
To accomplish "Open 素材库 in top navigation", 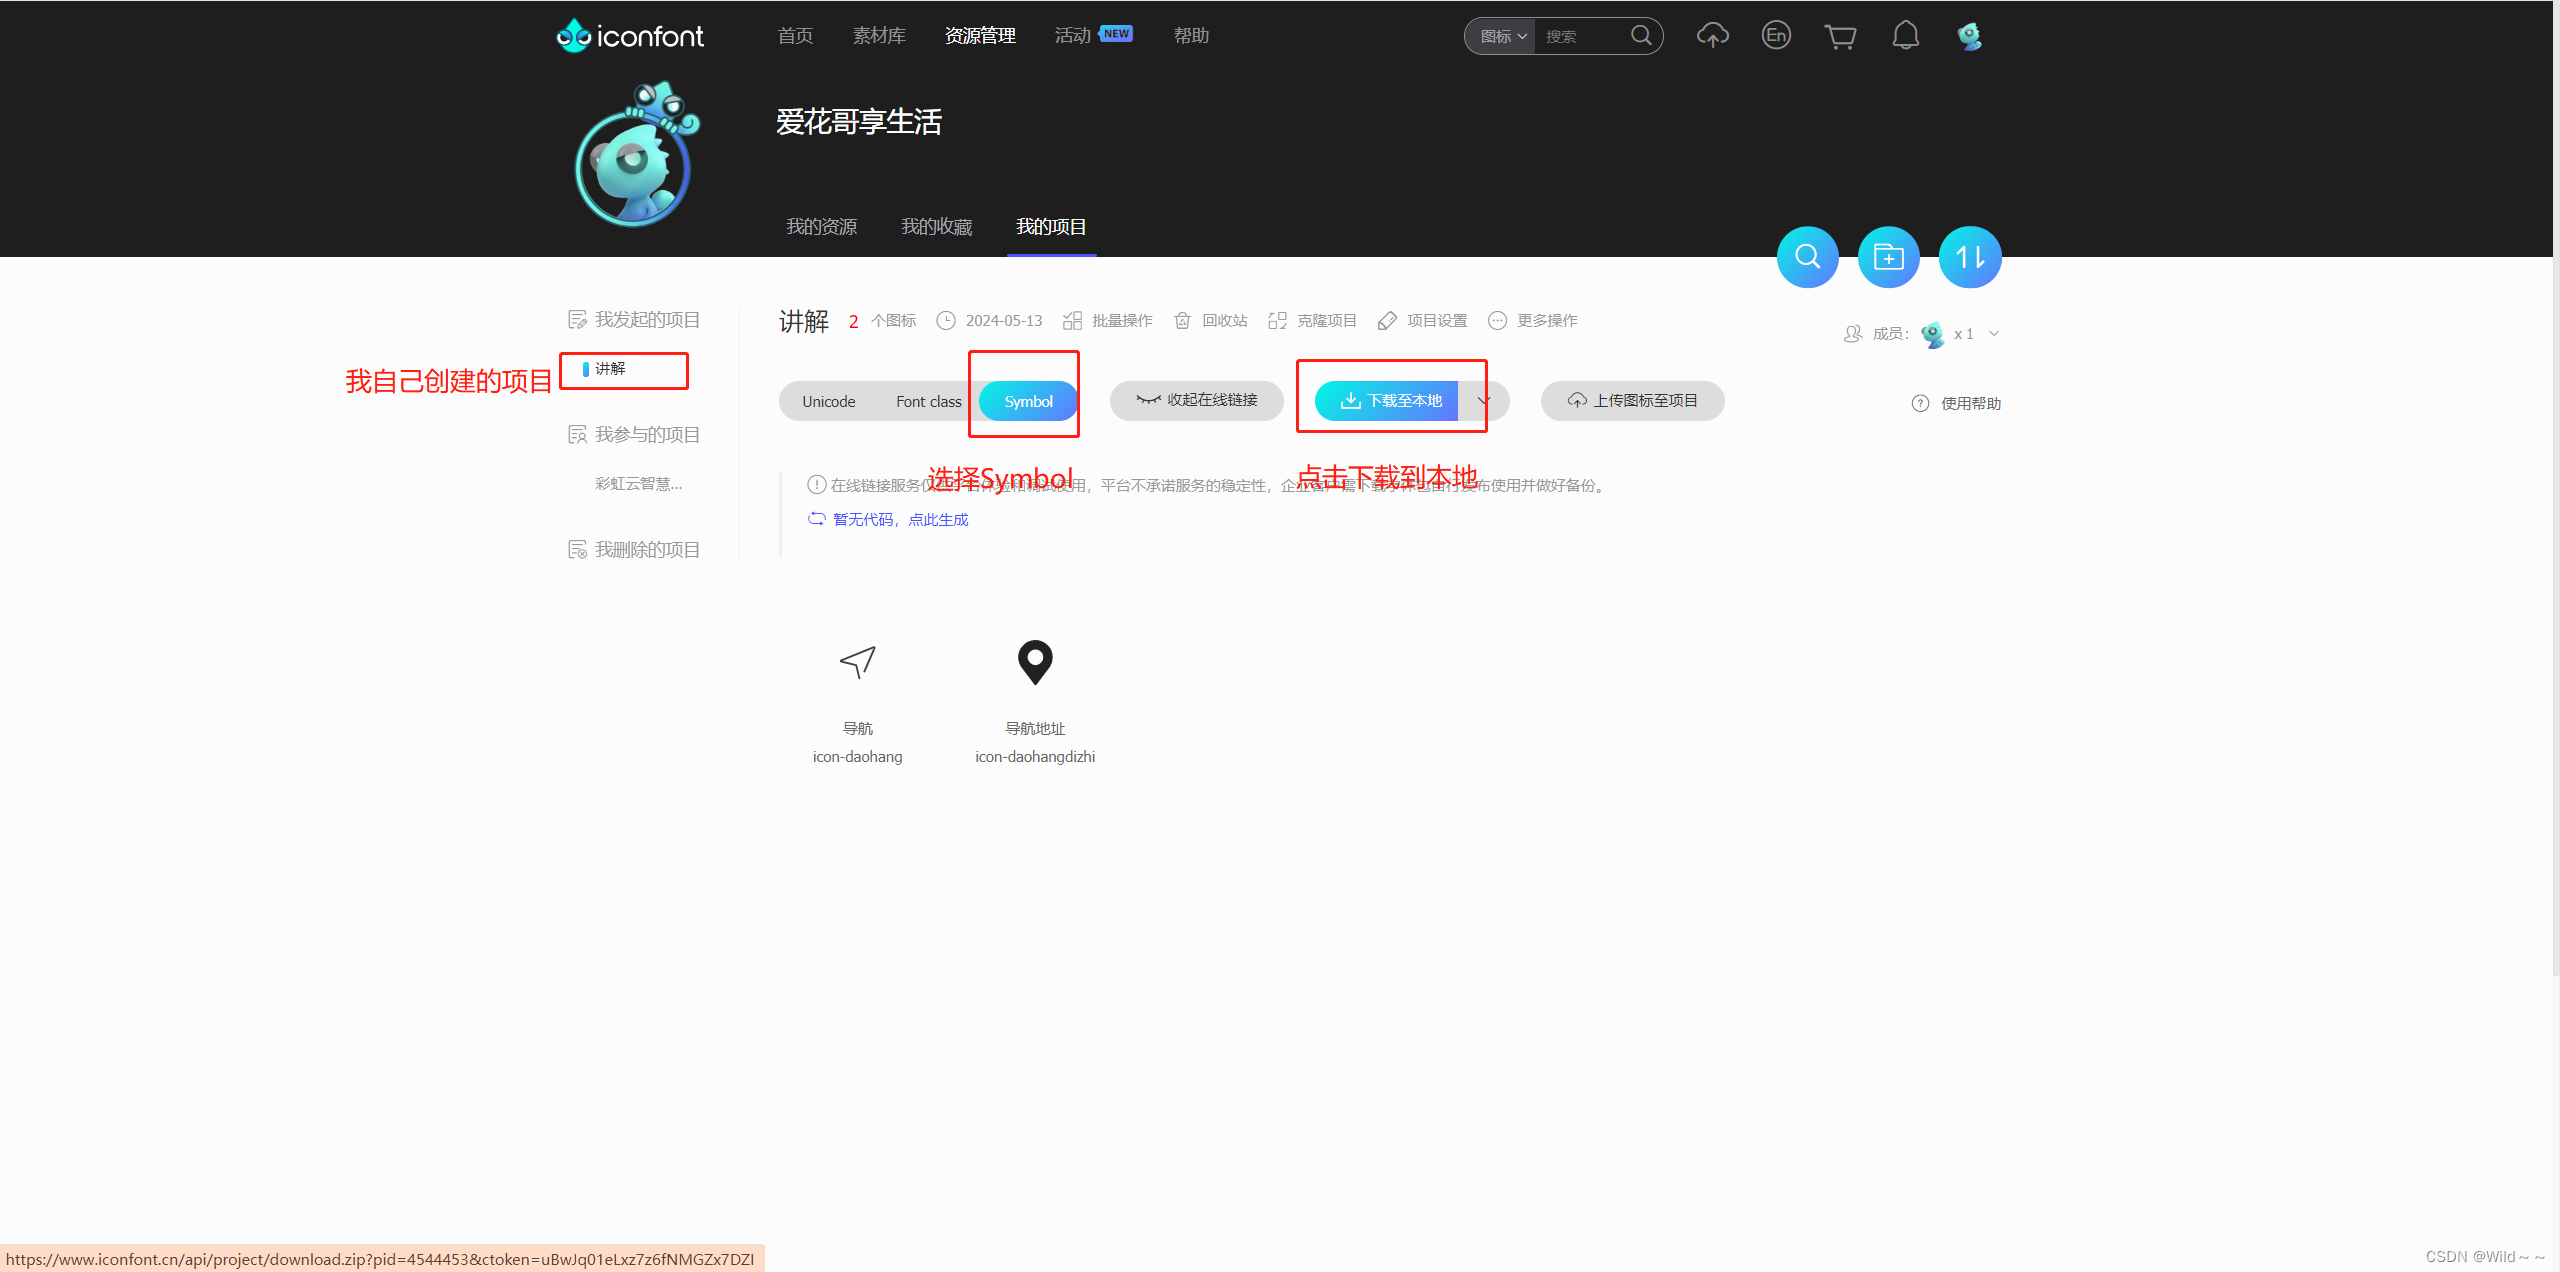I will coord(879,36).
